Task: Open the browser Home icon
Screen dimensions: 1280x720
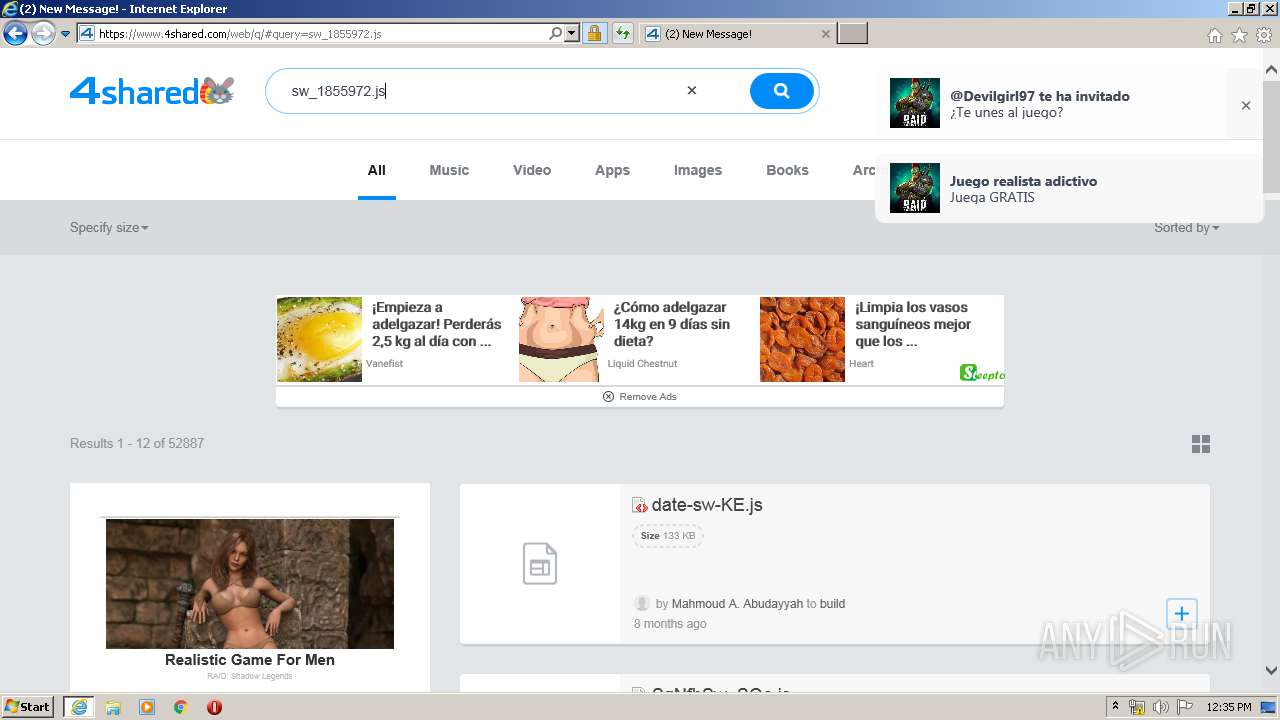Action: (x=1214, y=35)
